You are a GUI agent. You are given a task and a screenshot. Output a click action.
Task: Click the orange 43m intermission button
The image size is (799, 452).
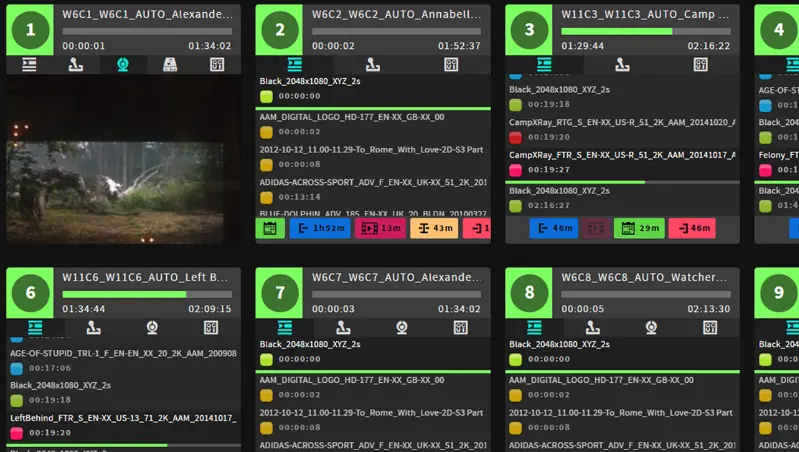[434, 229]
